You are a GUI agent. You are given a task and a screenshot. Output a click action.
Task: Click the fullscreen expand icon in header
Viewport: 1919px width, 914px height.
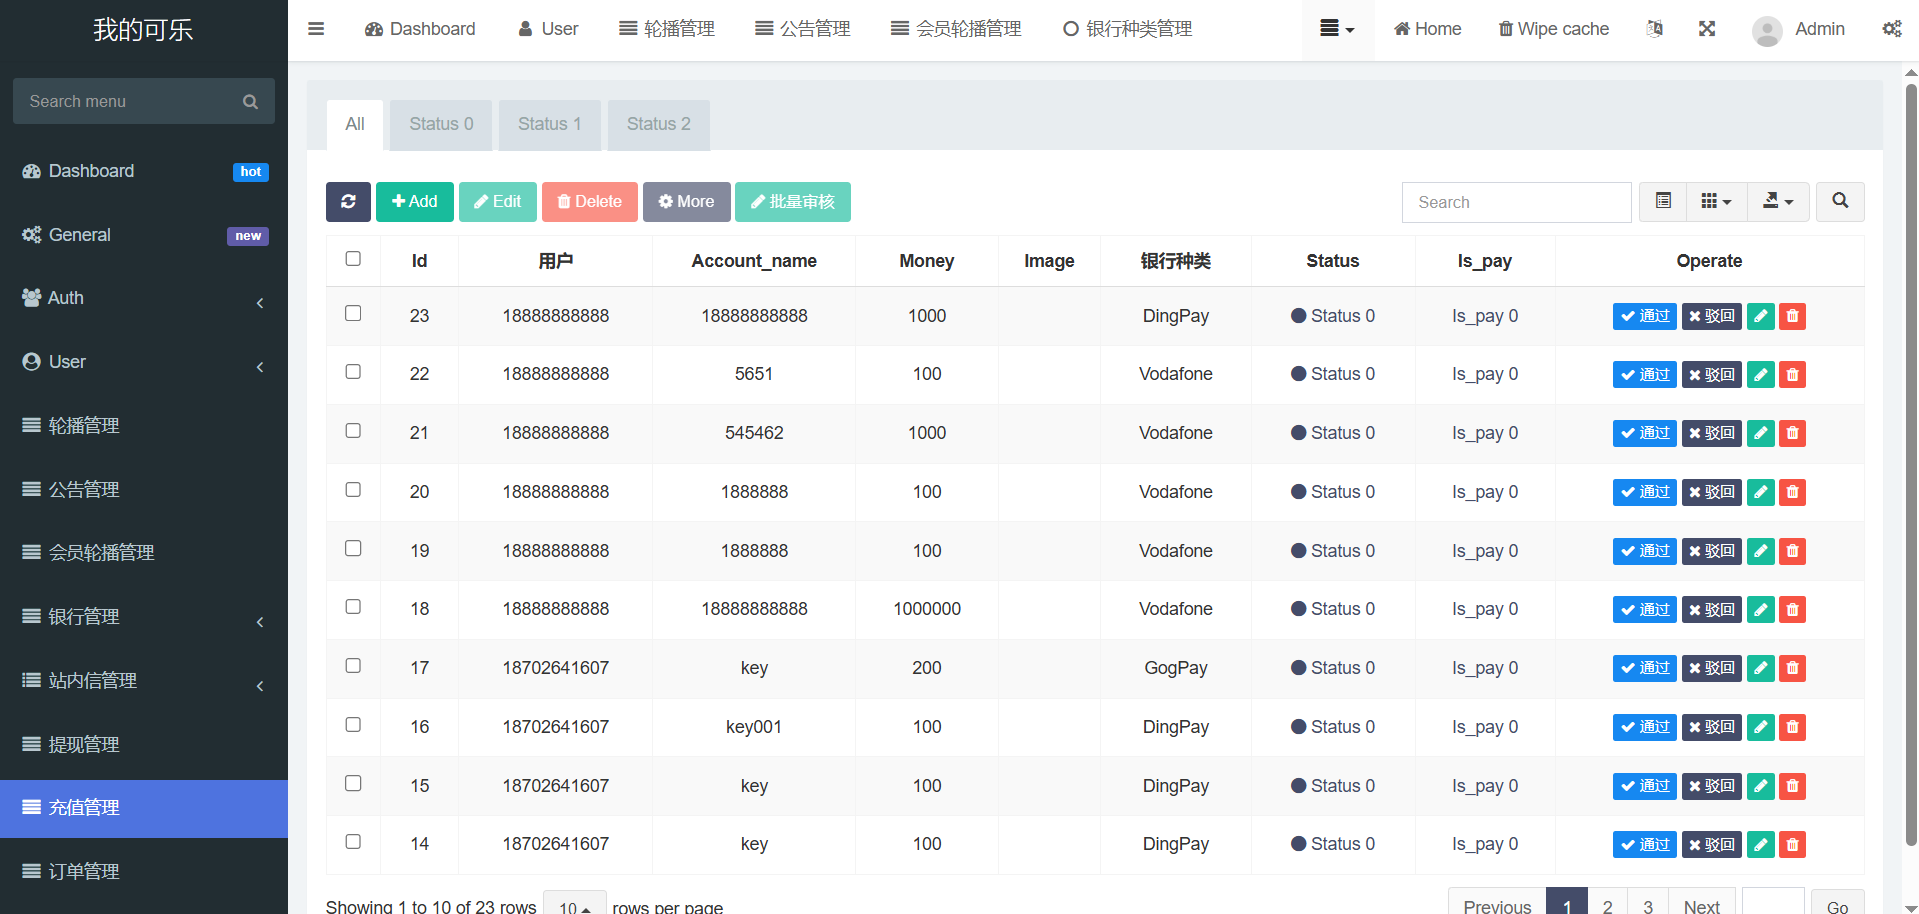1707,29
